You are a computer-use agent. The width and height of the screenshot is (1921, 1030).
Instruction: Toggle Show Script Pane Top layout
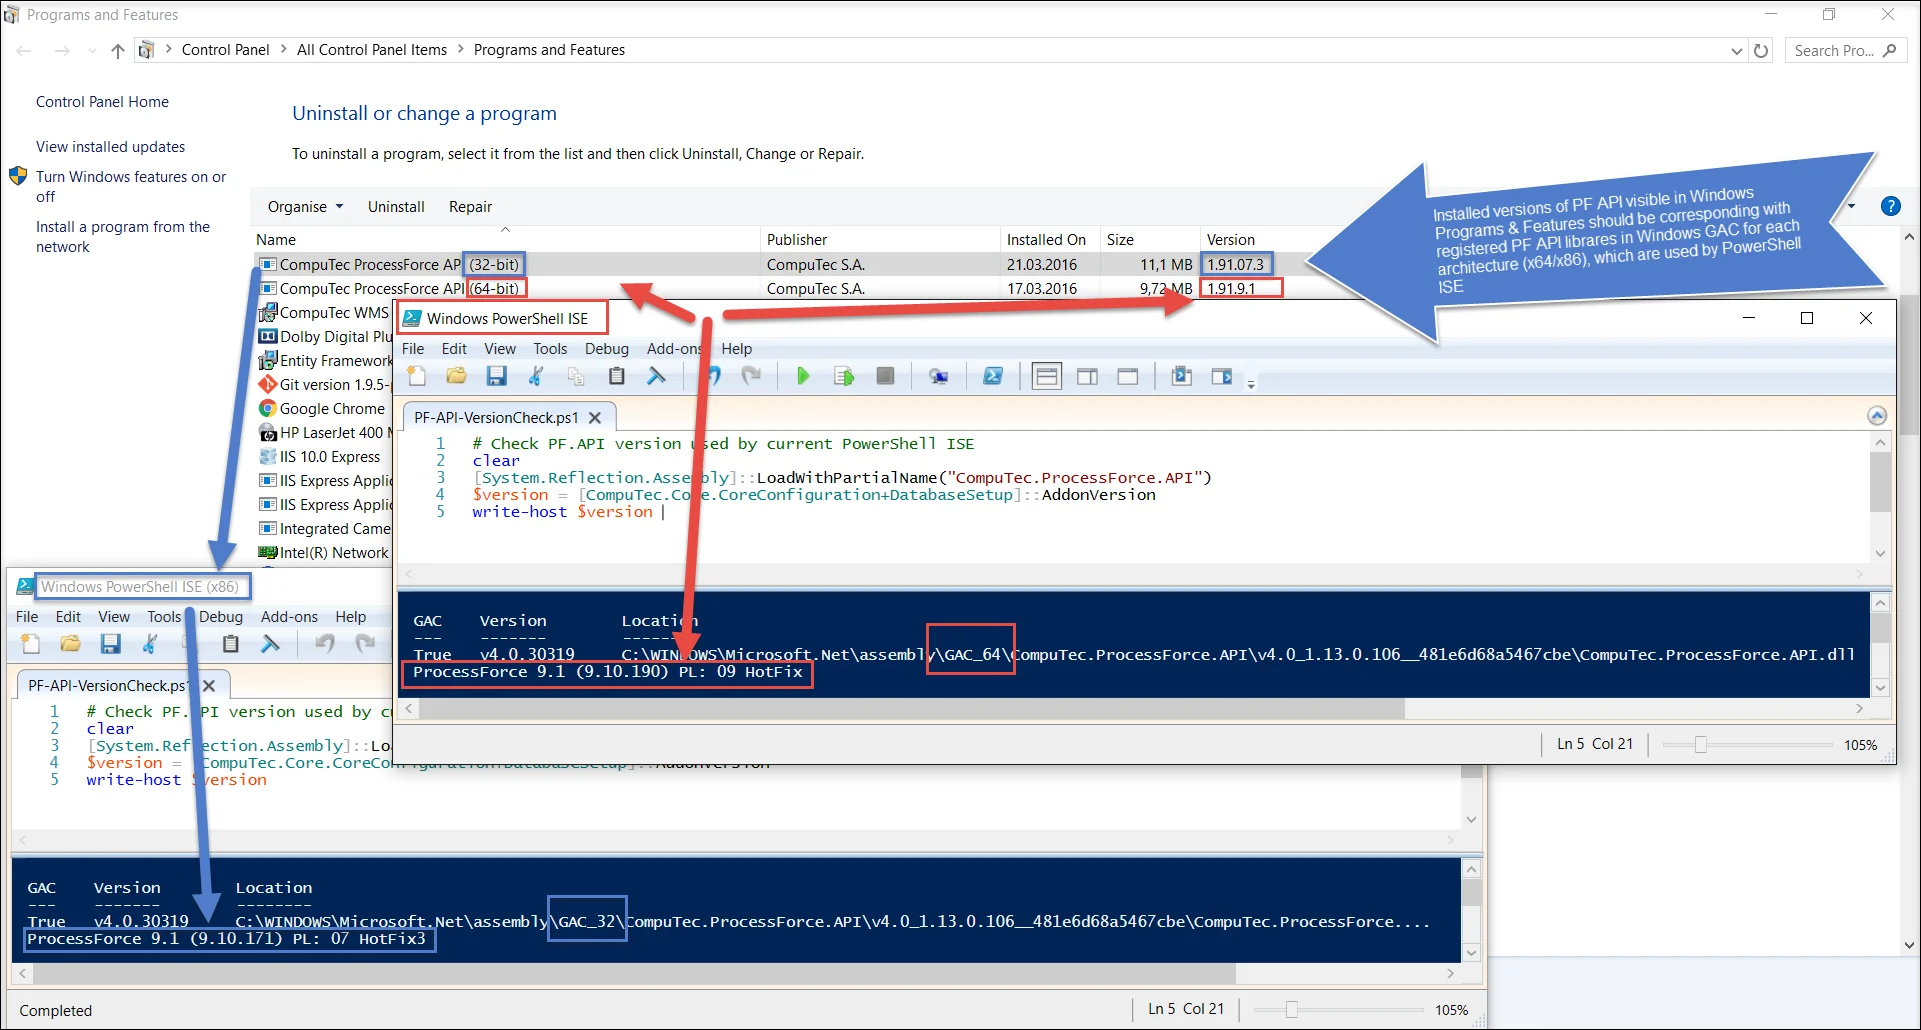pos(1046,376)
